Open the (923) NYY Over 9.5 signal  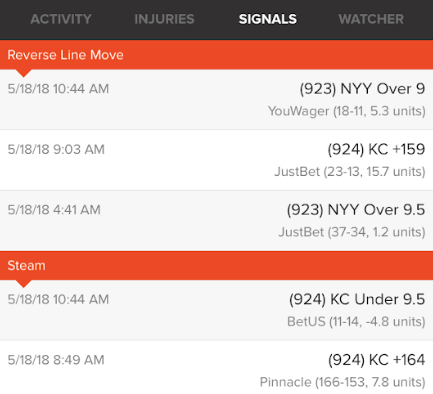coord(216,221)
